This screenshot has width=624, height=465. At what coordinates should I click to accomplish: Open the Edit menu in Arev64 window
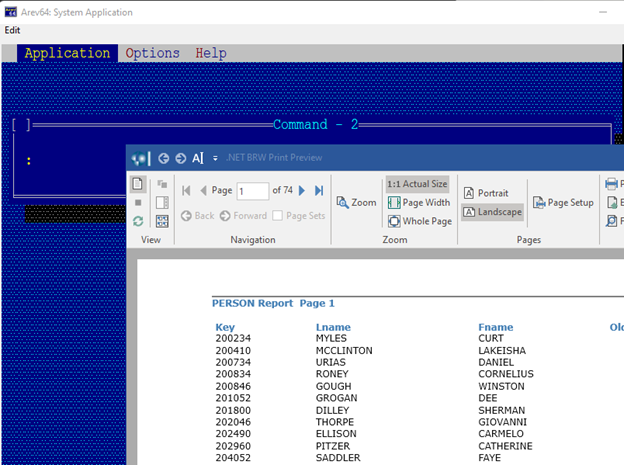click(12, 30)
